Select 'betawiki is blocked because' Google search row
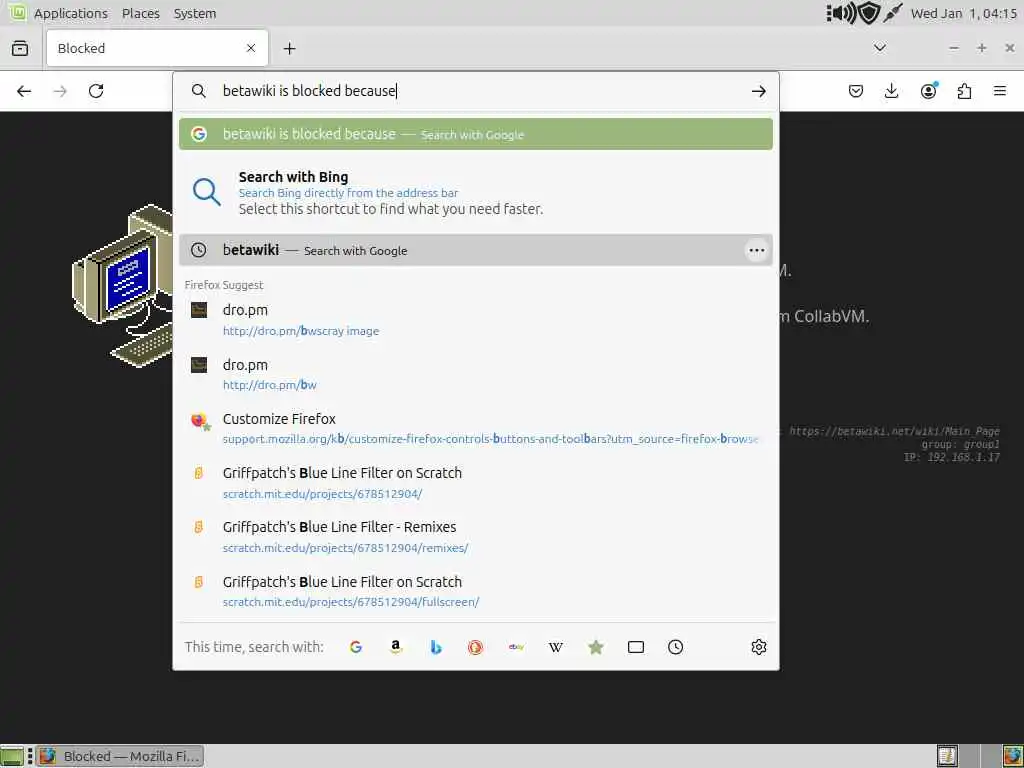Screen dimensions: 1024x768 [475, 134]
